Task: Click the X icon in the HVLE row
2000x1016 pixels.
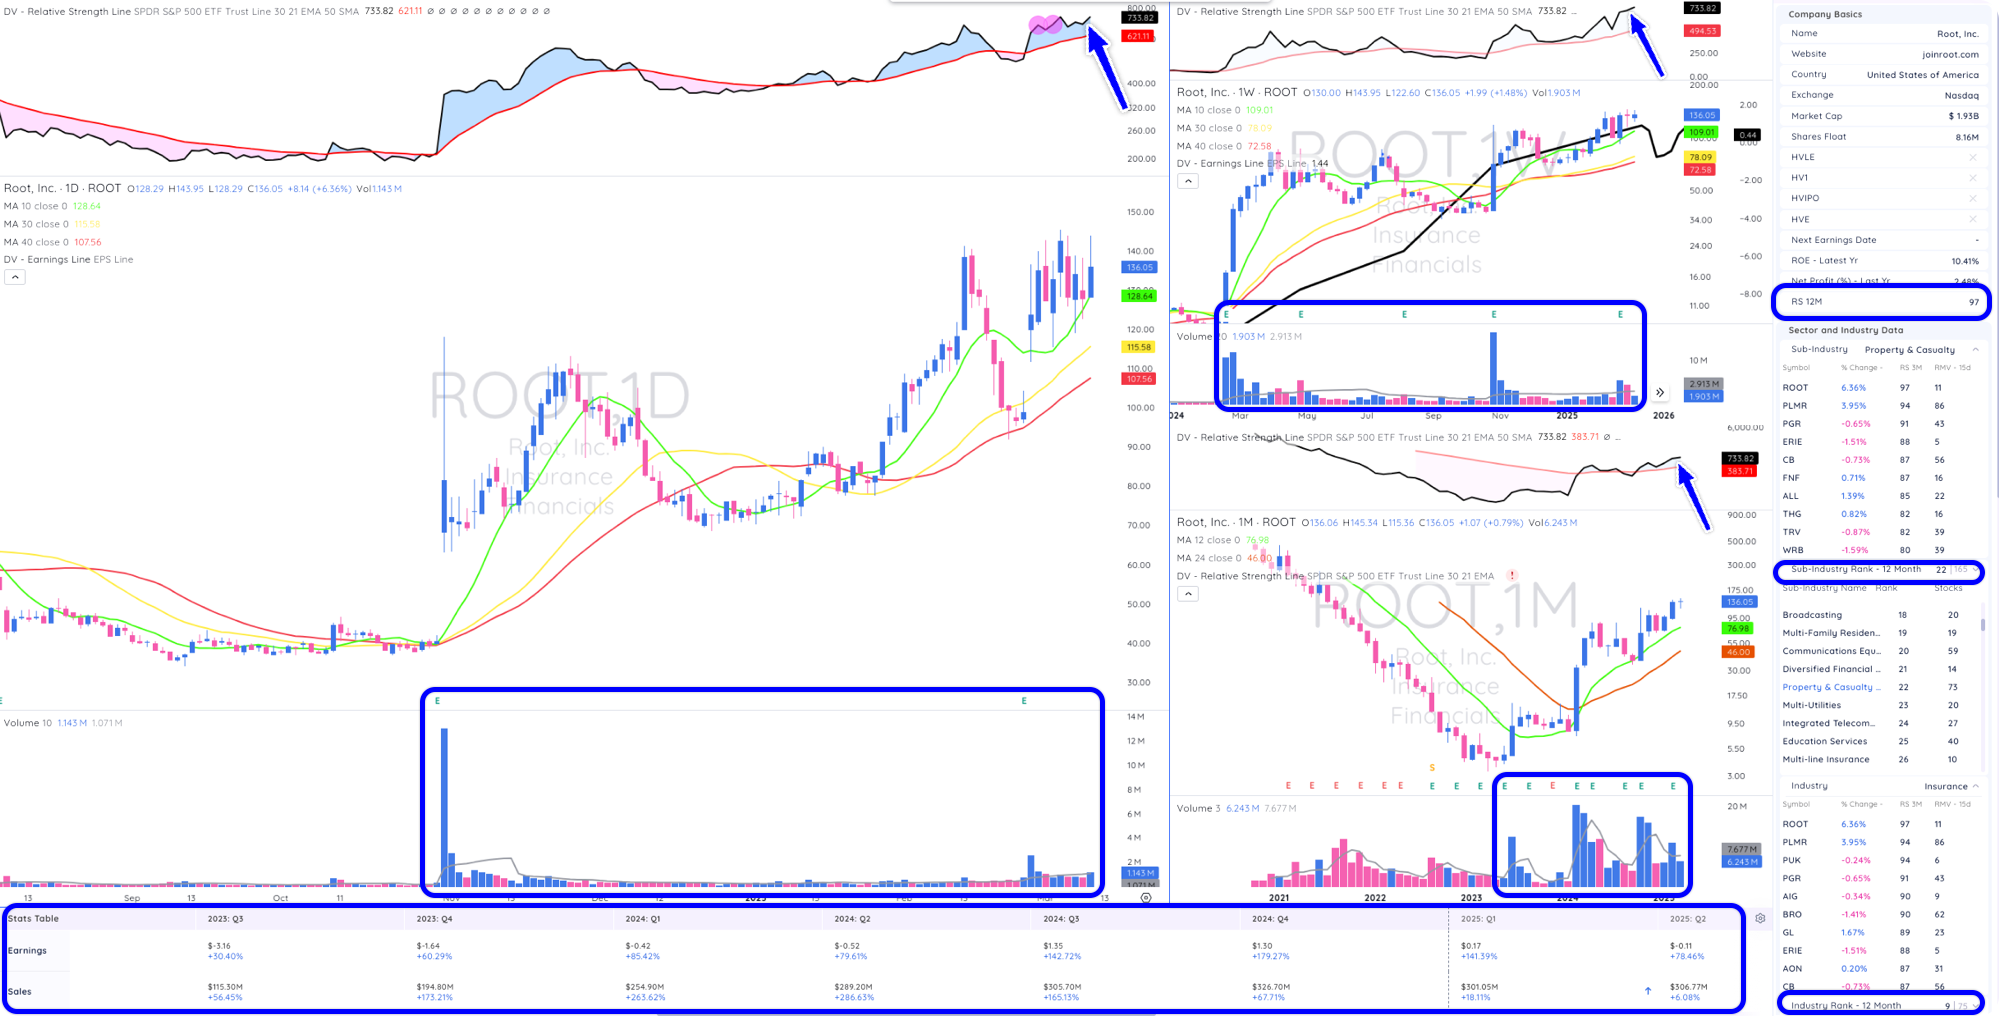Action: (1972, 157)
